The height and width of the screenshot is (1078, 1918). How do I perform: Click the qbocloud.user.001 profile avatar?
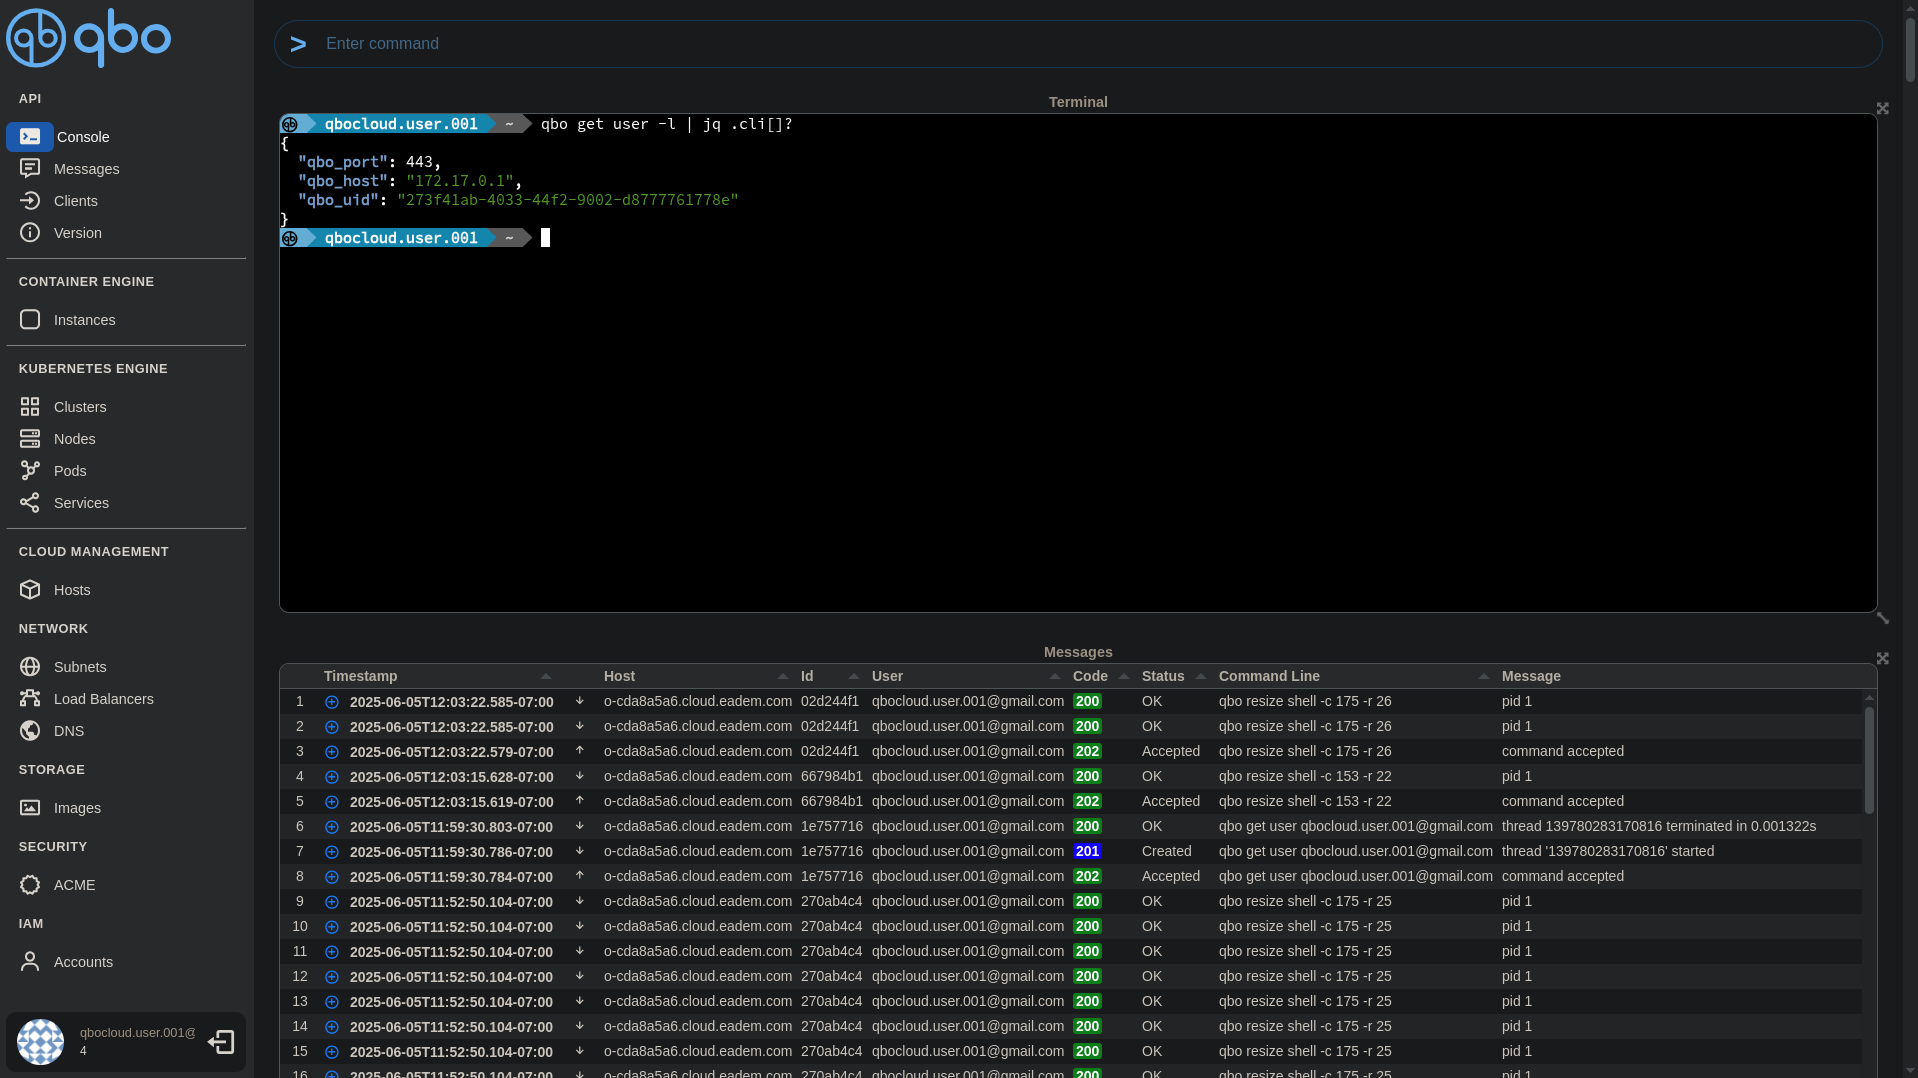[40, 1041]
